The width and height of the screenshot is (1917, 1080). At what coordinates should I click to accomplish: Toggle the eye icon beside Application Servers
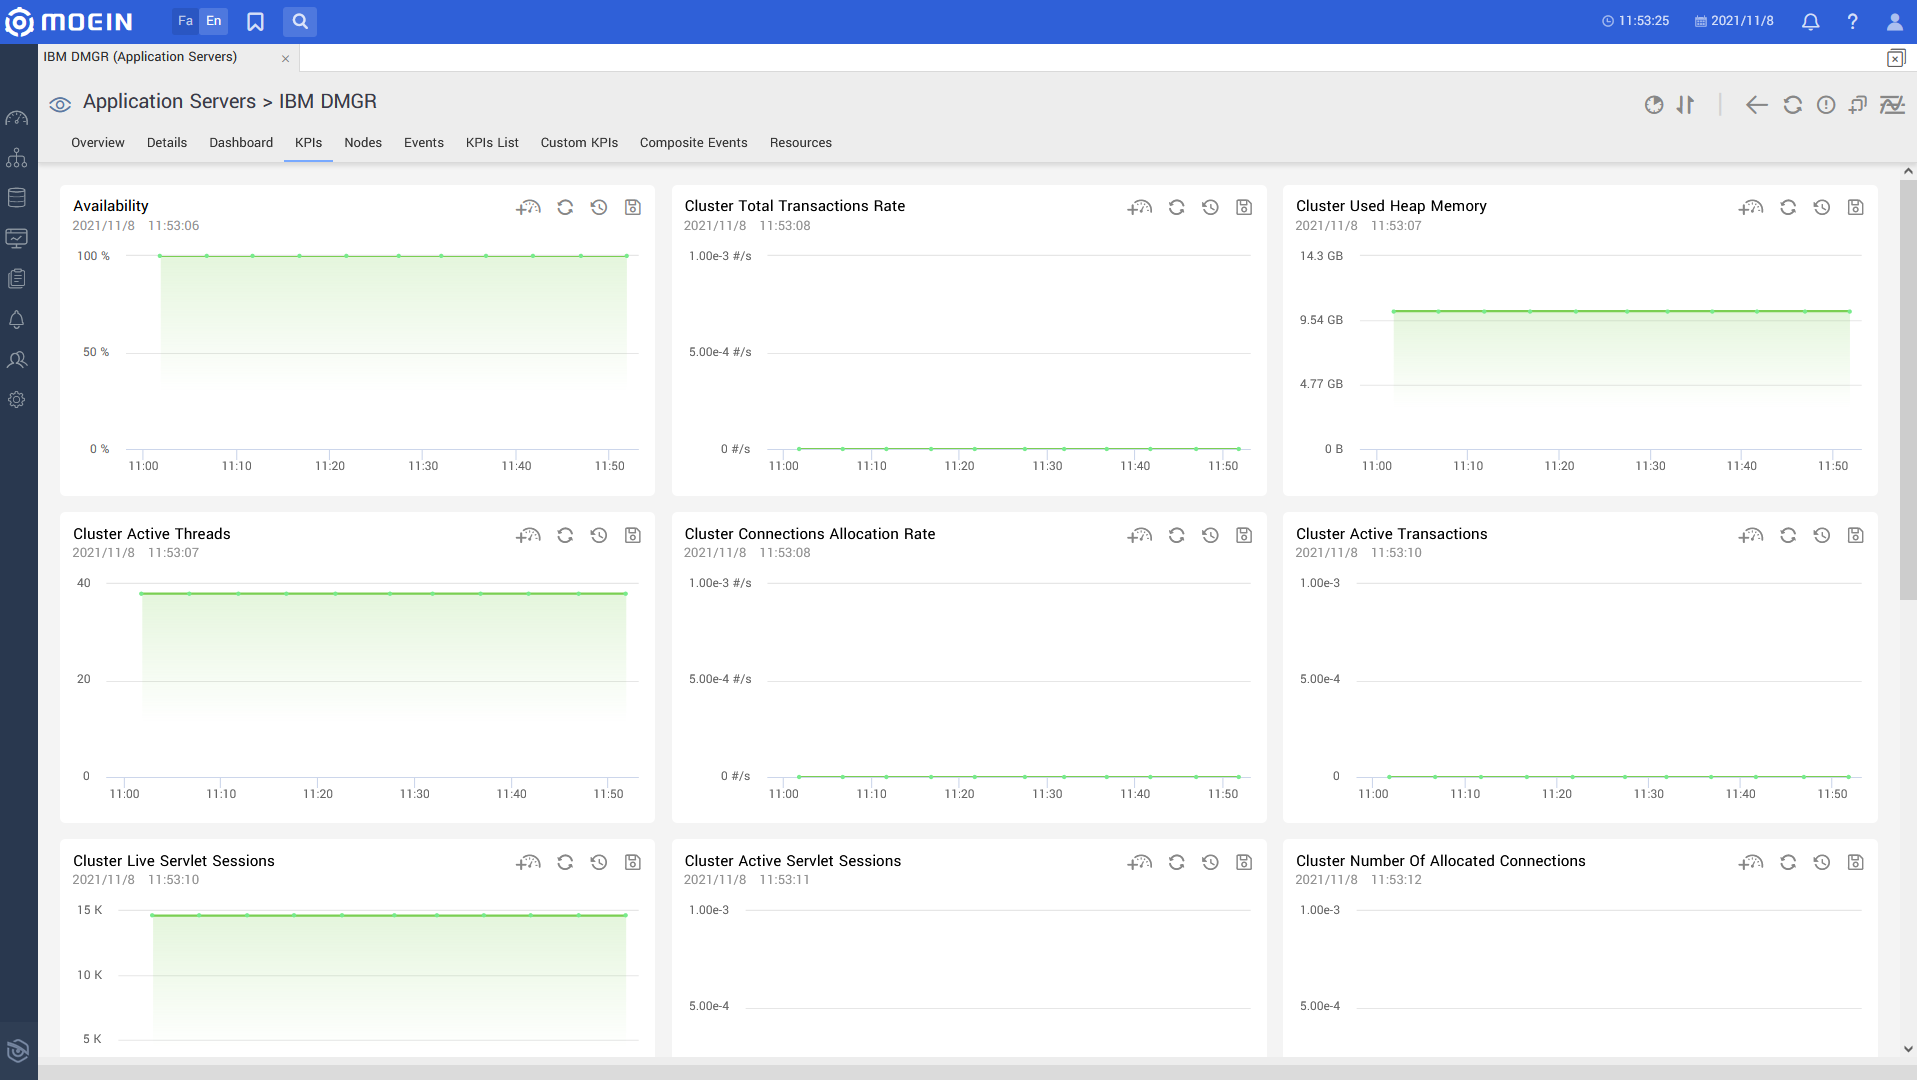(60, 104)
